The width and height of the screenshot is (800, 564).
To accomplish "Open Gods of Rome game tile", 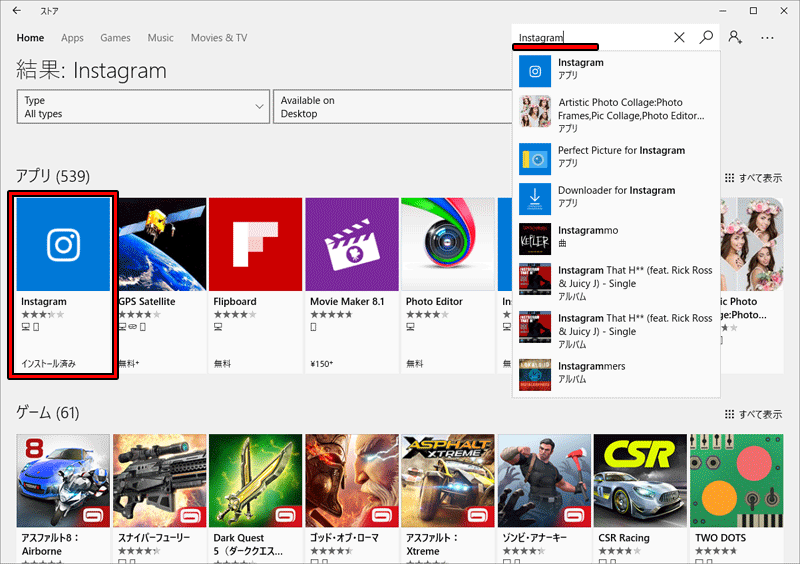I will [352, 498].
